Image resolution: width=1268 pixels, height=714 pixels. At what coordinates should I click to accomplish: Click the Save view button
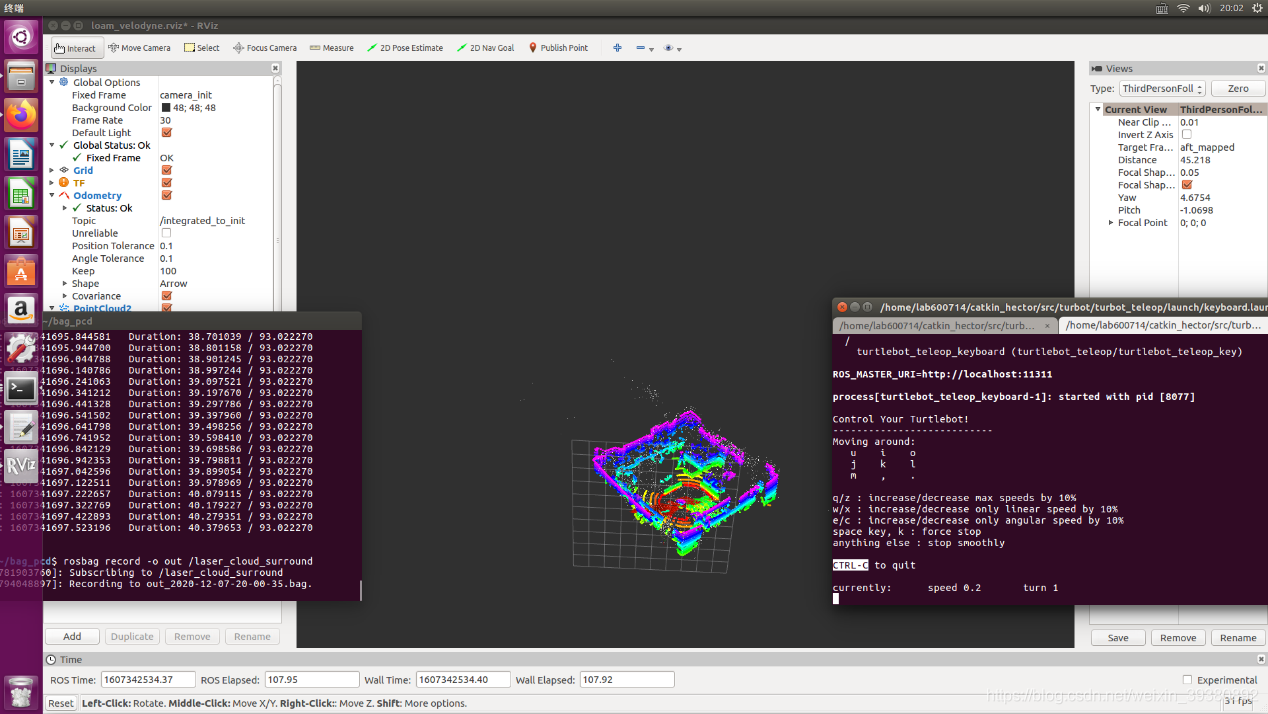click(1118, 637)
